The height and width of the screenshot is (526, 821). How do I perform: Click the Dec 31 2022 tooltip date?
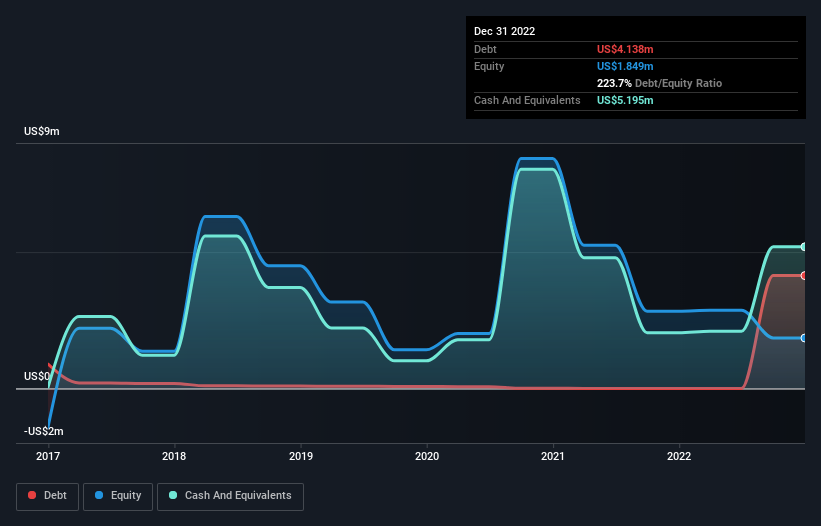504,31
